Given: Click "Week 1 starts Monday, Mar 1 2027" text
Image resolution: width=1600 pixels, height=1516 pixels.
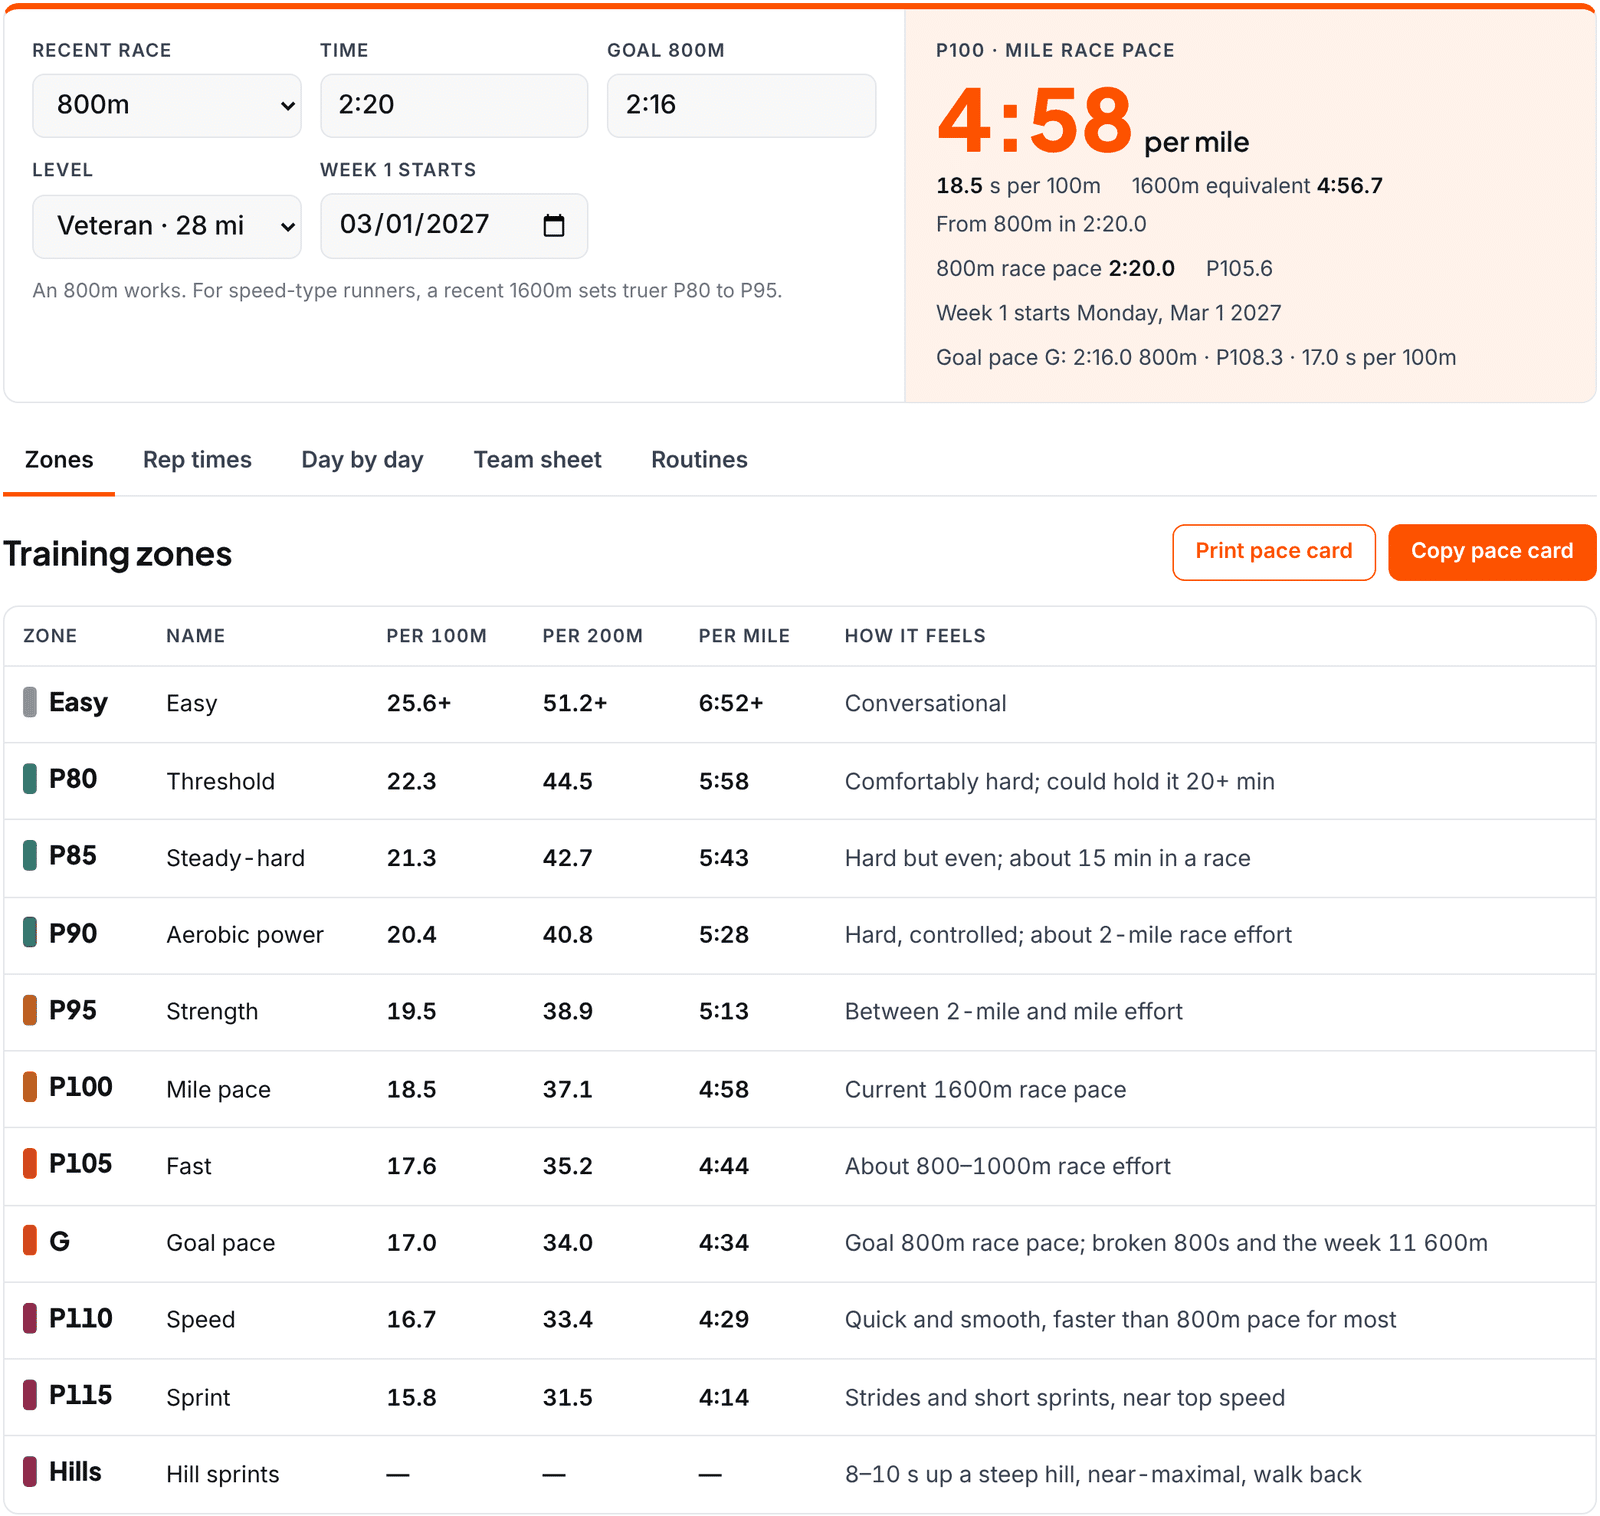Looking at the screenshot, I should 1109,313.
